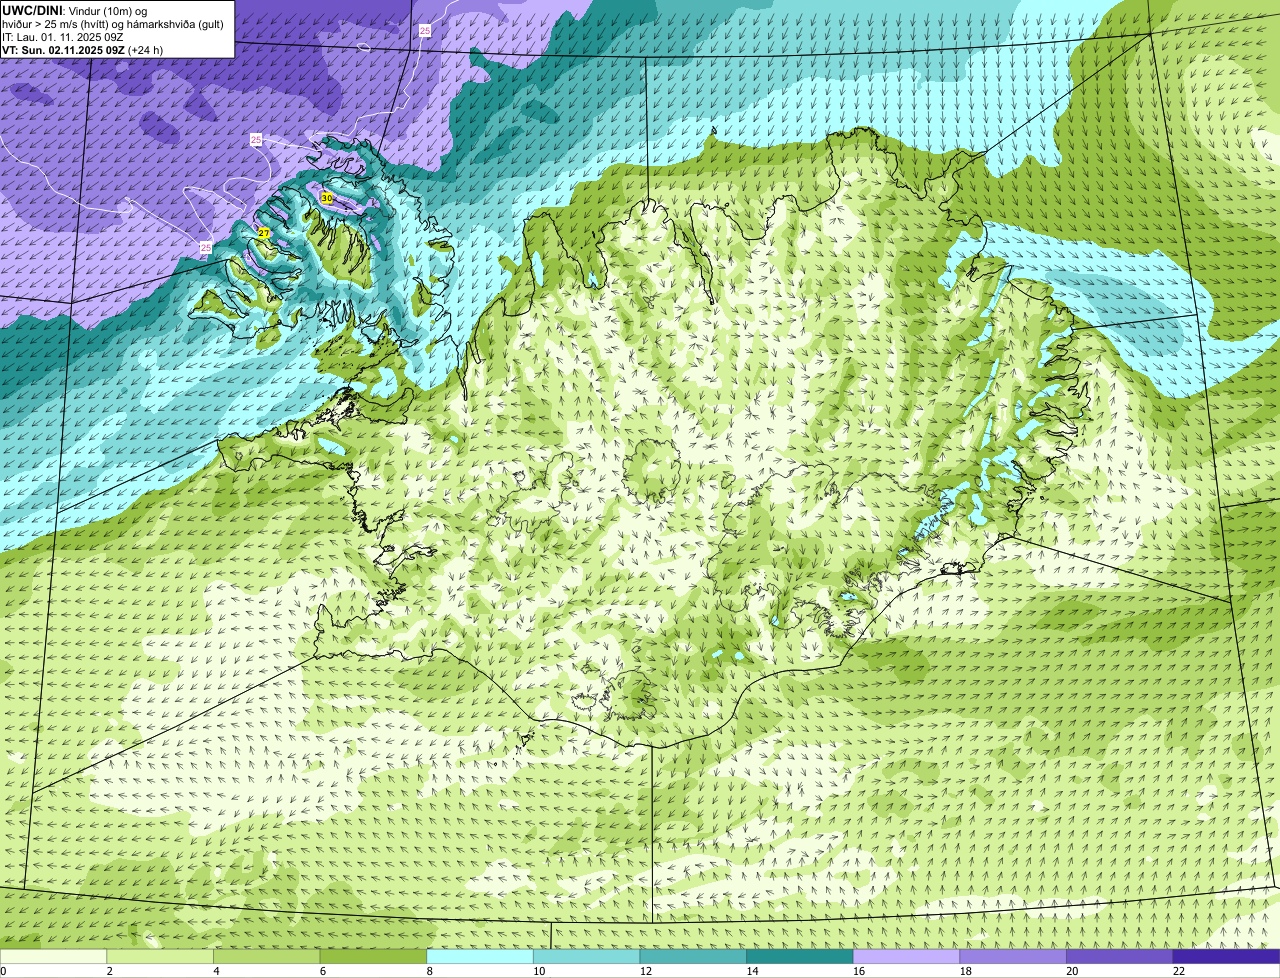The width and height of the screenshot is (1280, 978).
Task: Select the 2–4 m/s legend color swatch
Action: click(x=160, y=956)
